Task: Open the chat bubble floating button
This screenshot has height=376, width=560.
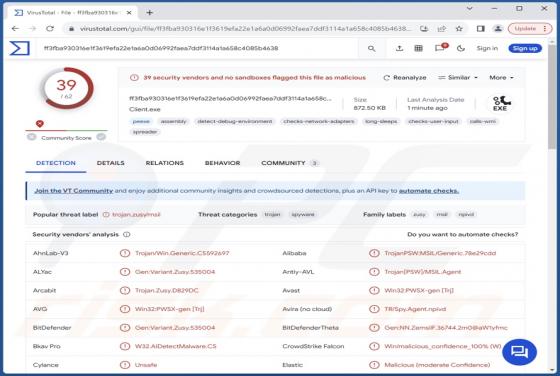Action: click(x=519, y=352)
